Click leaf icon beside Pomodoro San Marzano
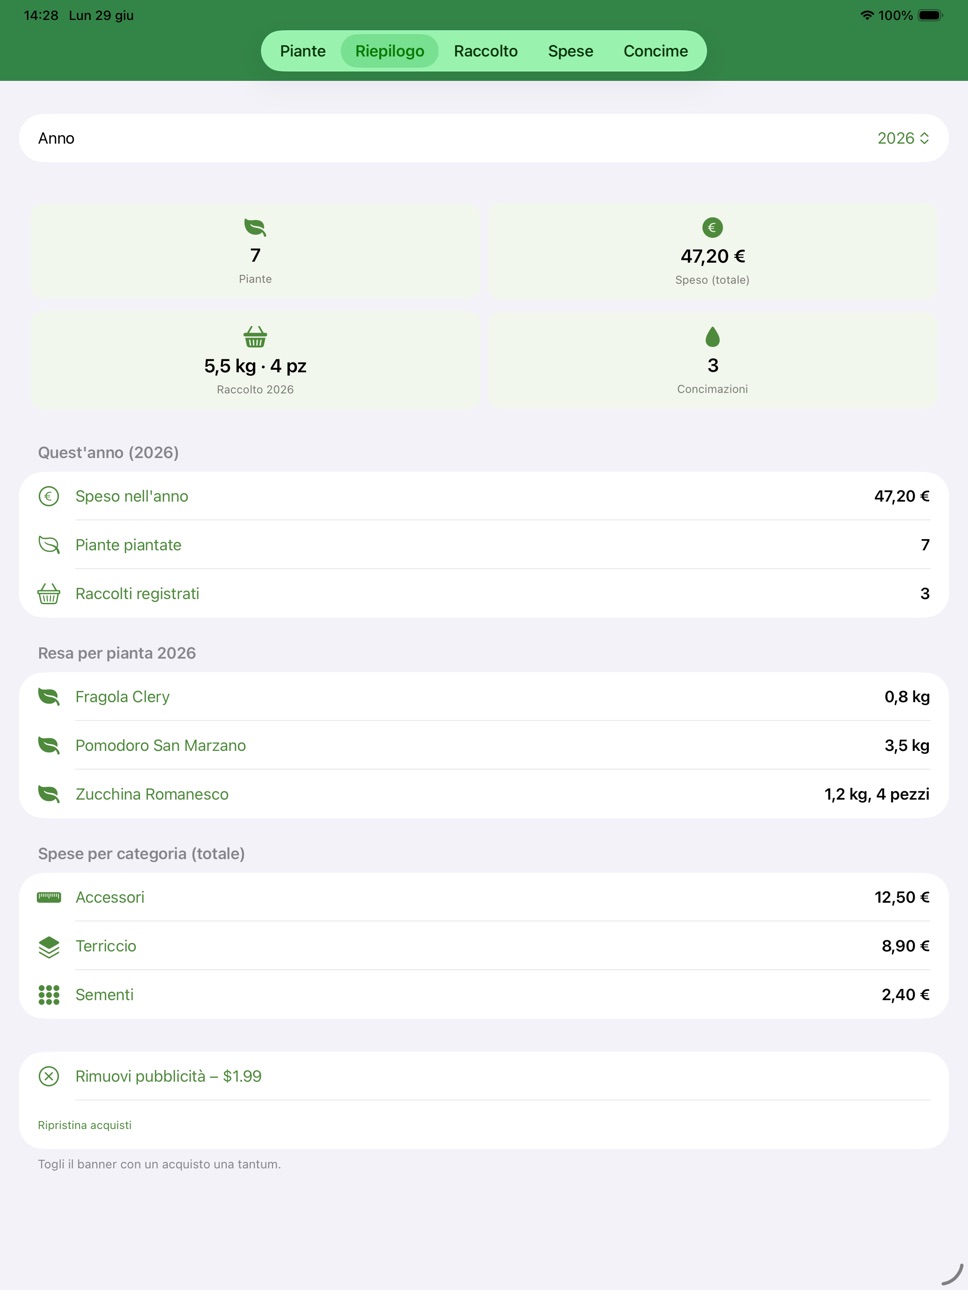The image size is (968, 1290). (x=49, y=746)
